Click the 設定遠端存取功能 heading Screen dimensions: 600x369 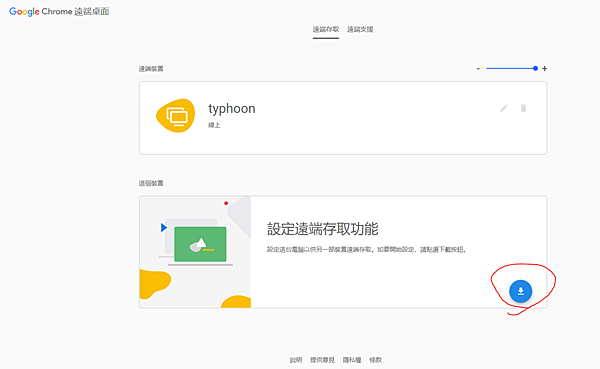(323, 229)
